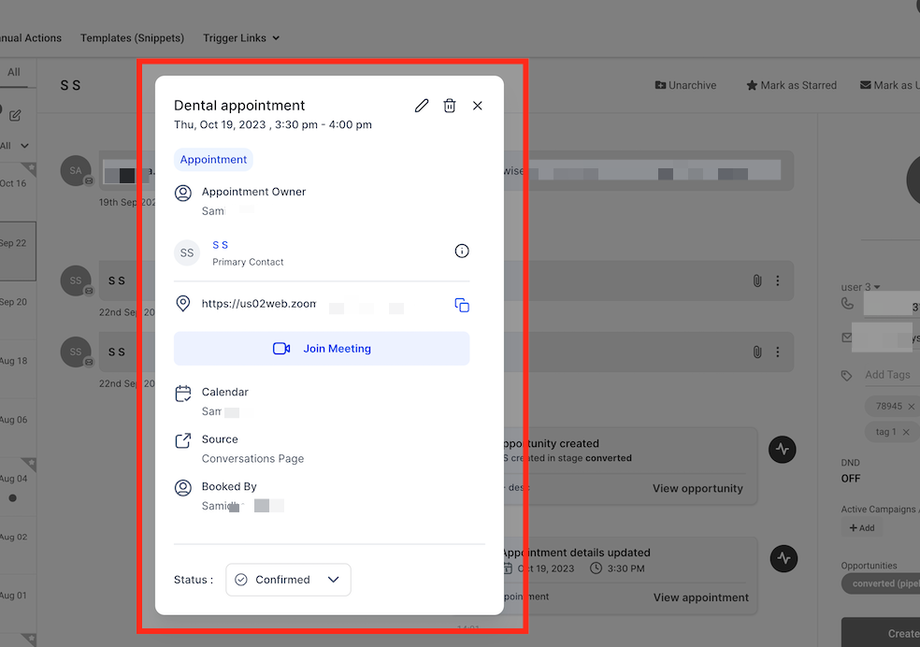This screenshot has width=920, height=647.
Task: Click Add Tags field
Action: coord(892,375)
